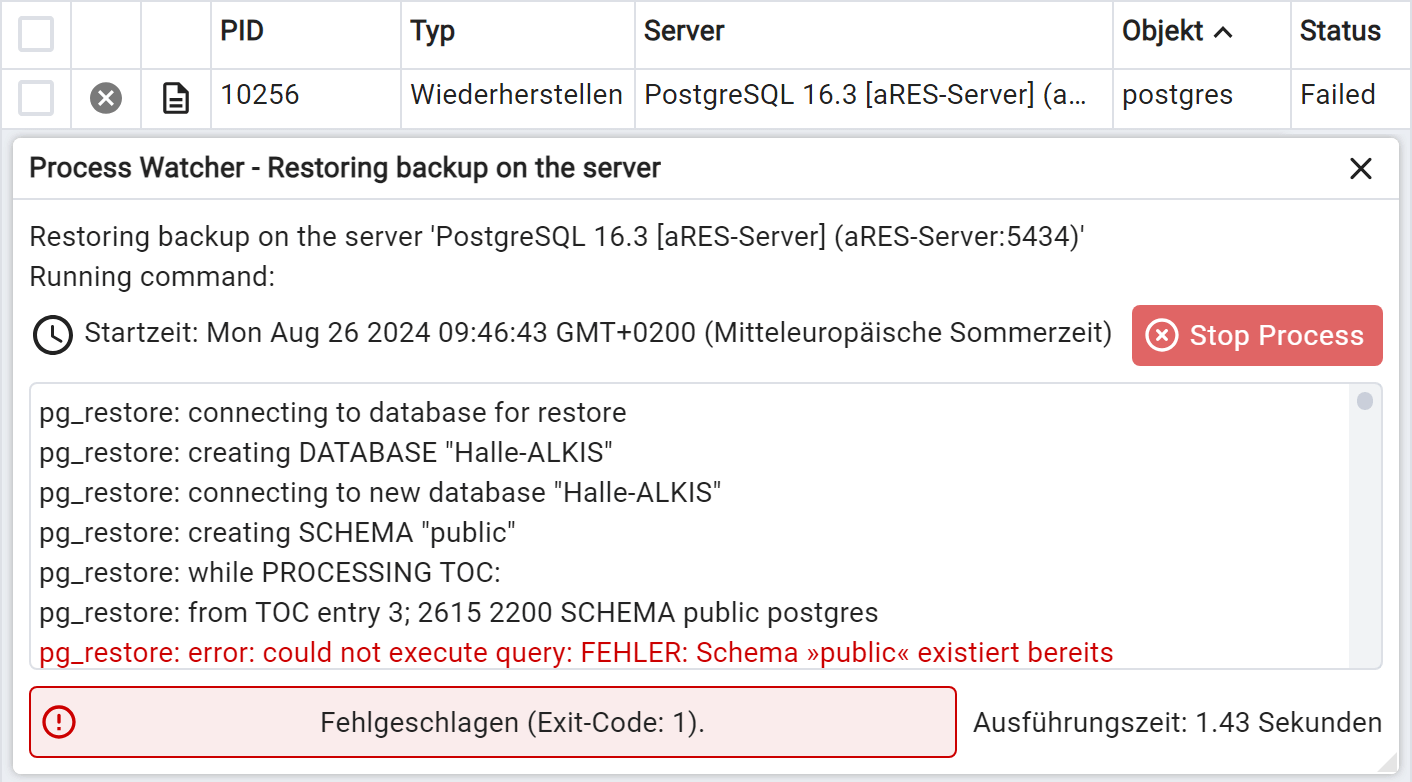This screenshot has width=1412, height=782.
Task: Click the log output scrollbar thumb
Action: [1364, 402]
